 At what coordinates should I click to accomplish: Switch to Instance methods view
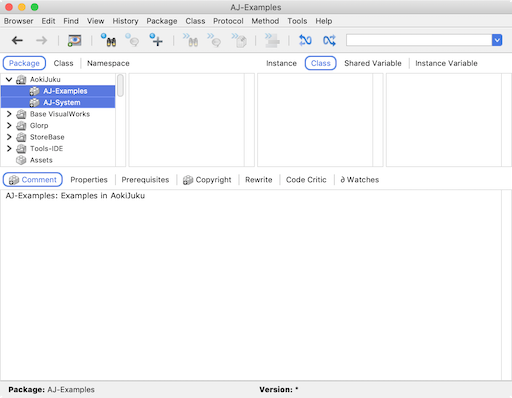[281, 63]
